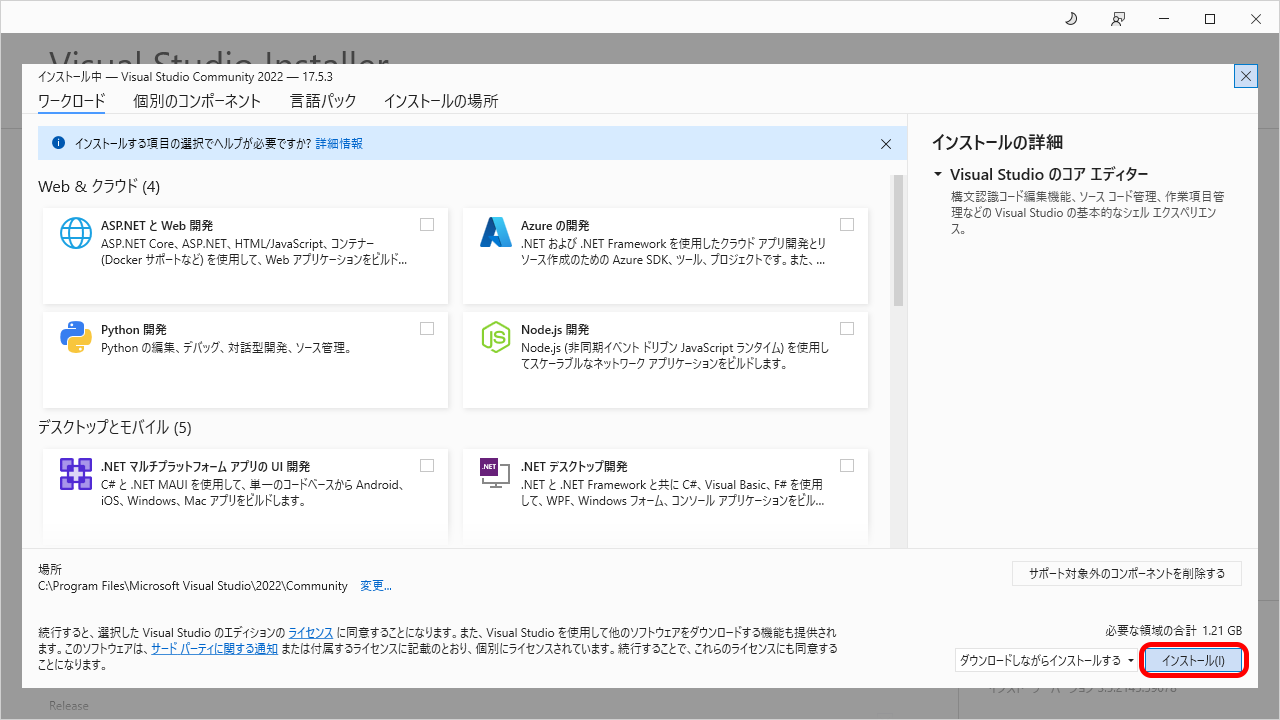Viewport: 1280px width, 720px height.
Task: Click the Azure development workload icon
Action: pos(496,233)
